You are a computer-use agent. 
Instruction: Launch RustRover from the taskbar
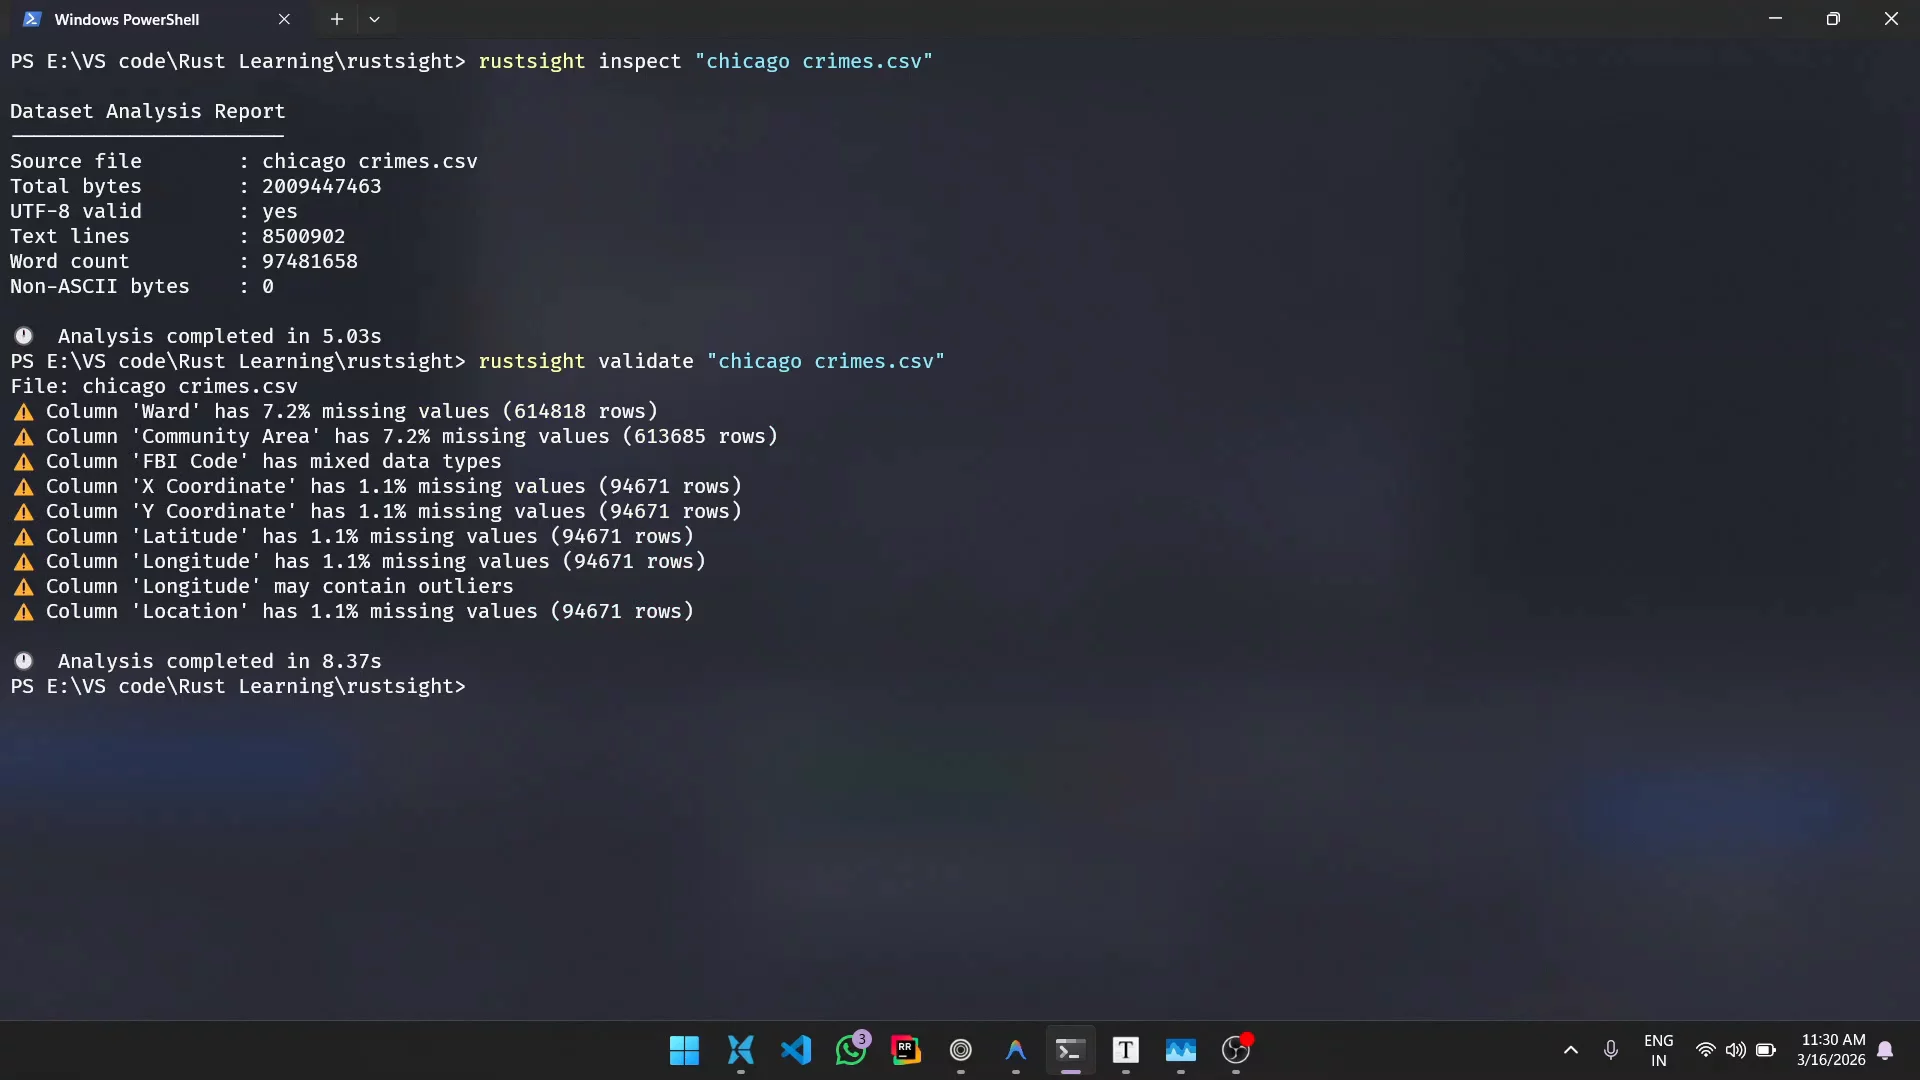906,1050
